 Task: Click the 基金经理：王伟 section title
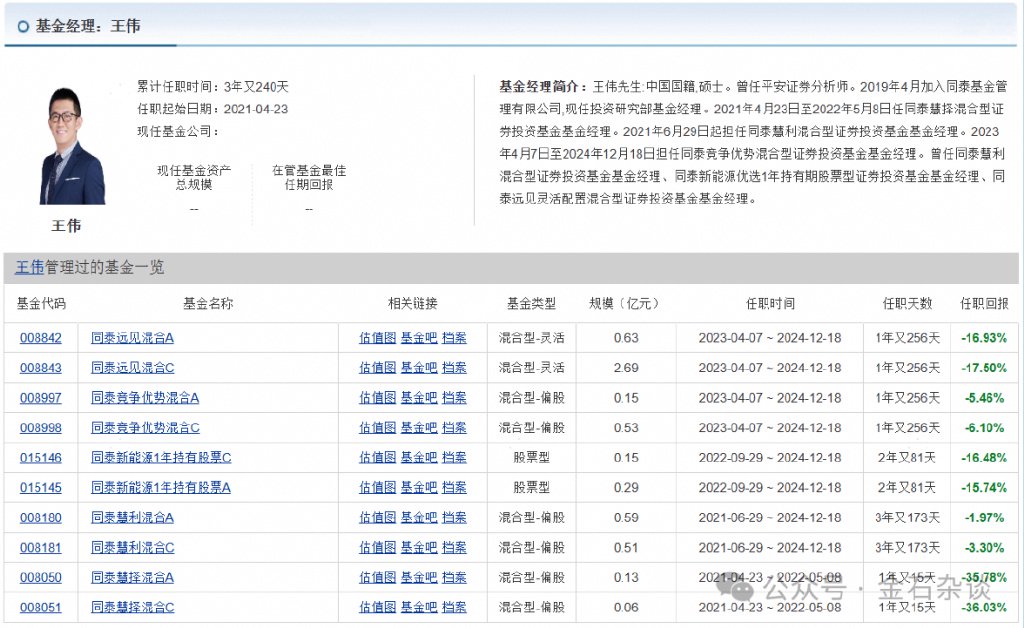tap(88, 26)
